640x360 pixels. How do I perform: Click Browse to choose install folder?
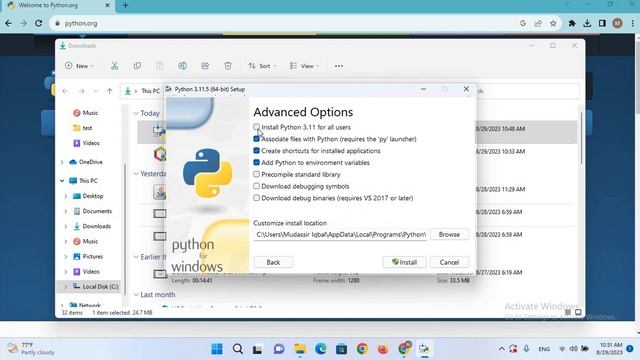point(449,235)
